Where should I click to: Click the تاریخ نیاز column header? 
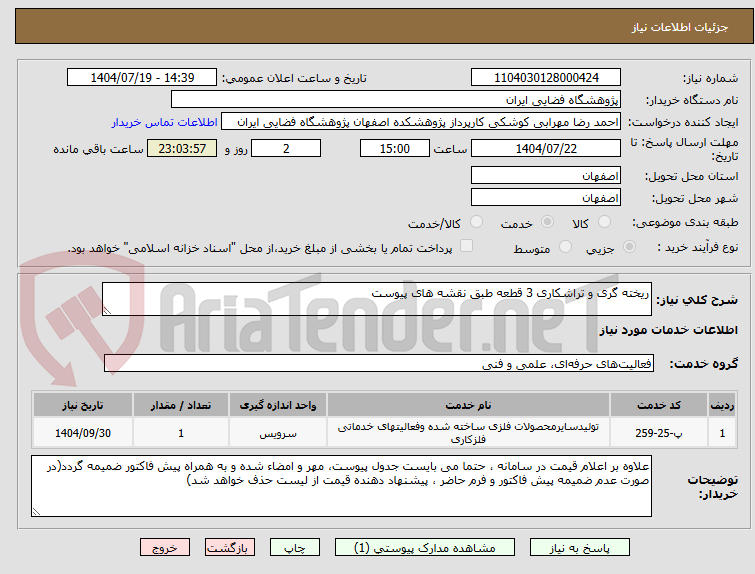[83, 405]
